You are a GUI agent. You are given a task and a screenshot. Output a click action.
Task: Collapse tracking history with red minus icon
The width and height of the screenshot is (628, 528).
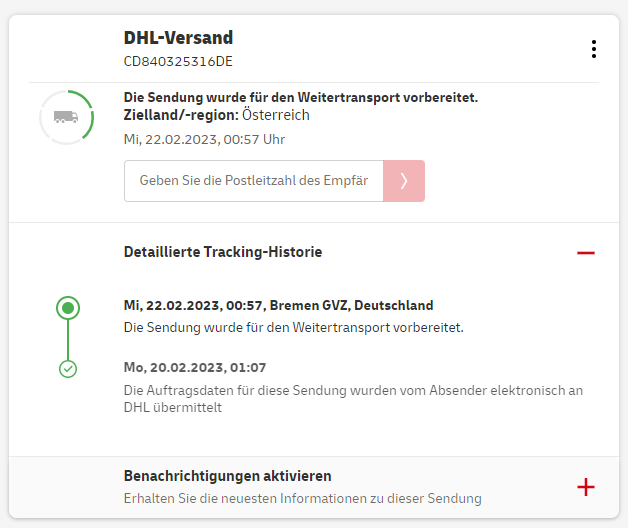tap(586, 253)
